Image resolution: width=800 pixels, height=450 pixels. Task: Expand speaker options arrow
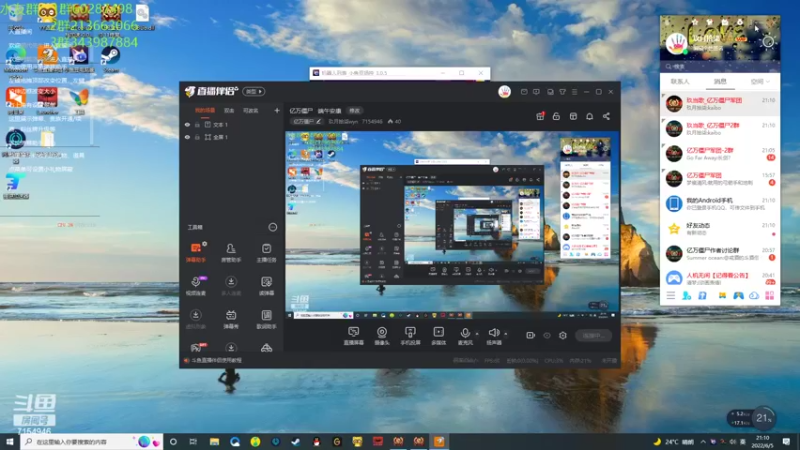(x=506, y=334)
